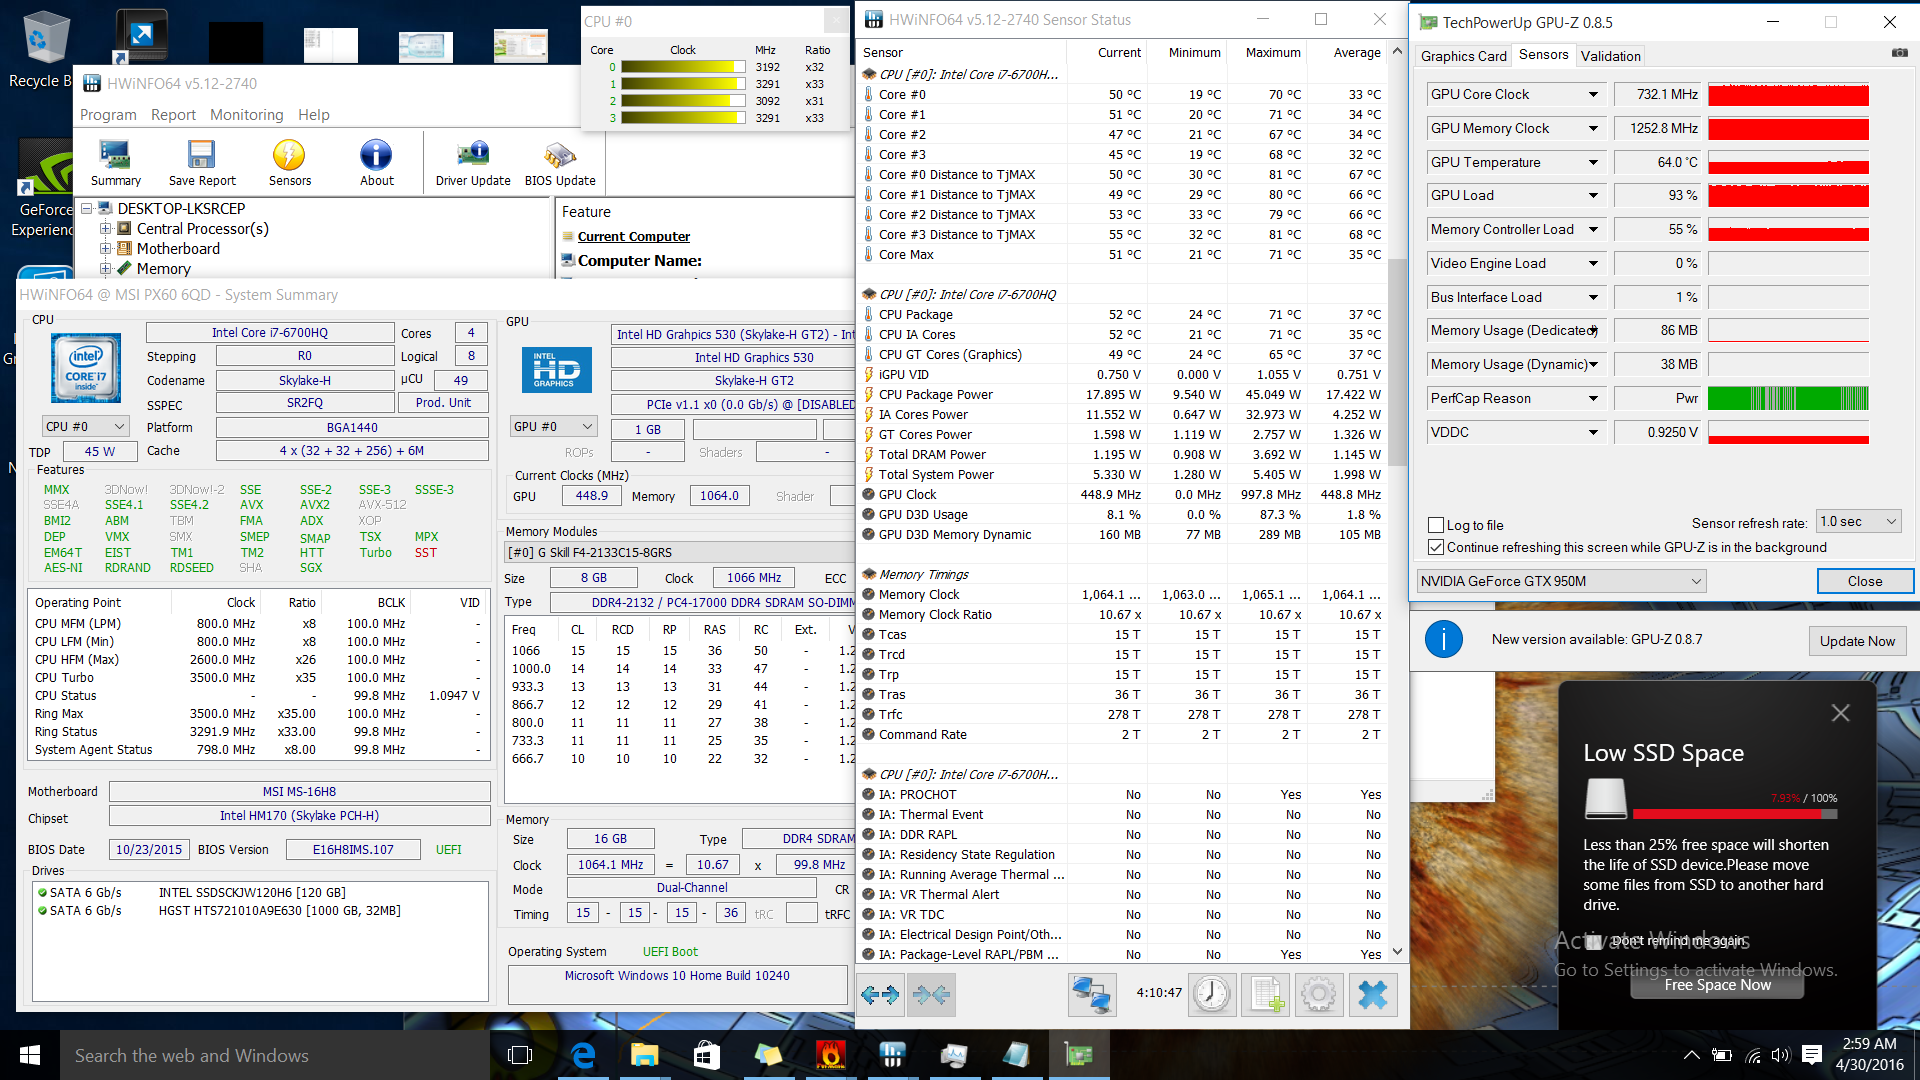Click the memory module G Skill F4-2133C15-8GRS
The height and width of the screenshot is (1080, 1920).
click(678, 552)
